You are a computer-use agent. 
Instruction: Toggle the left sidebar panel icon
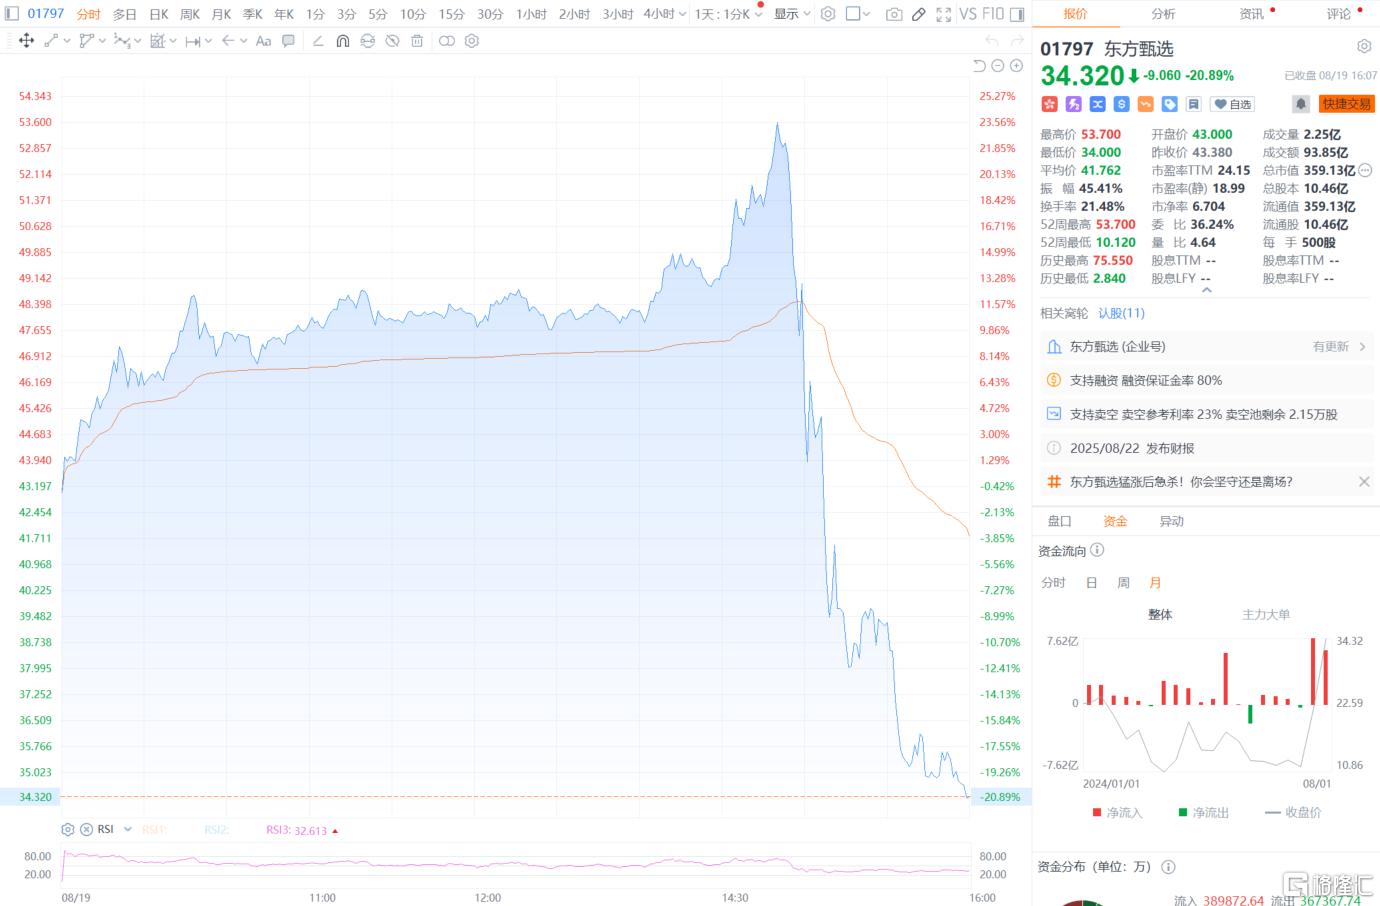pos(13,14)
